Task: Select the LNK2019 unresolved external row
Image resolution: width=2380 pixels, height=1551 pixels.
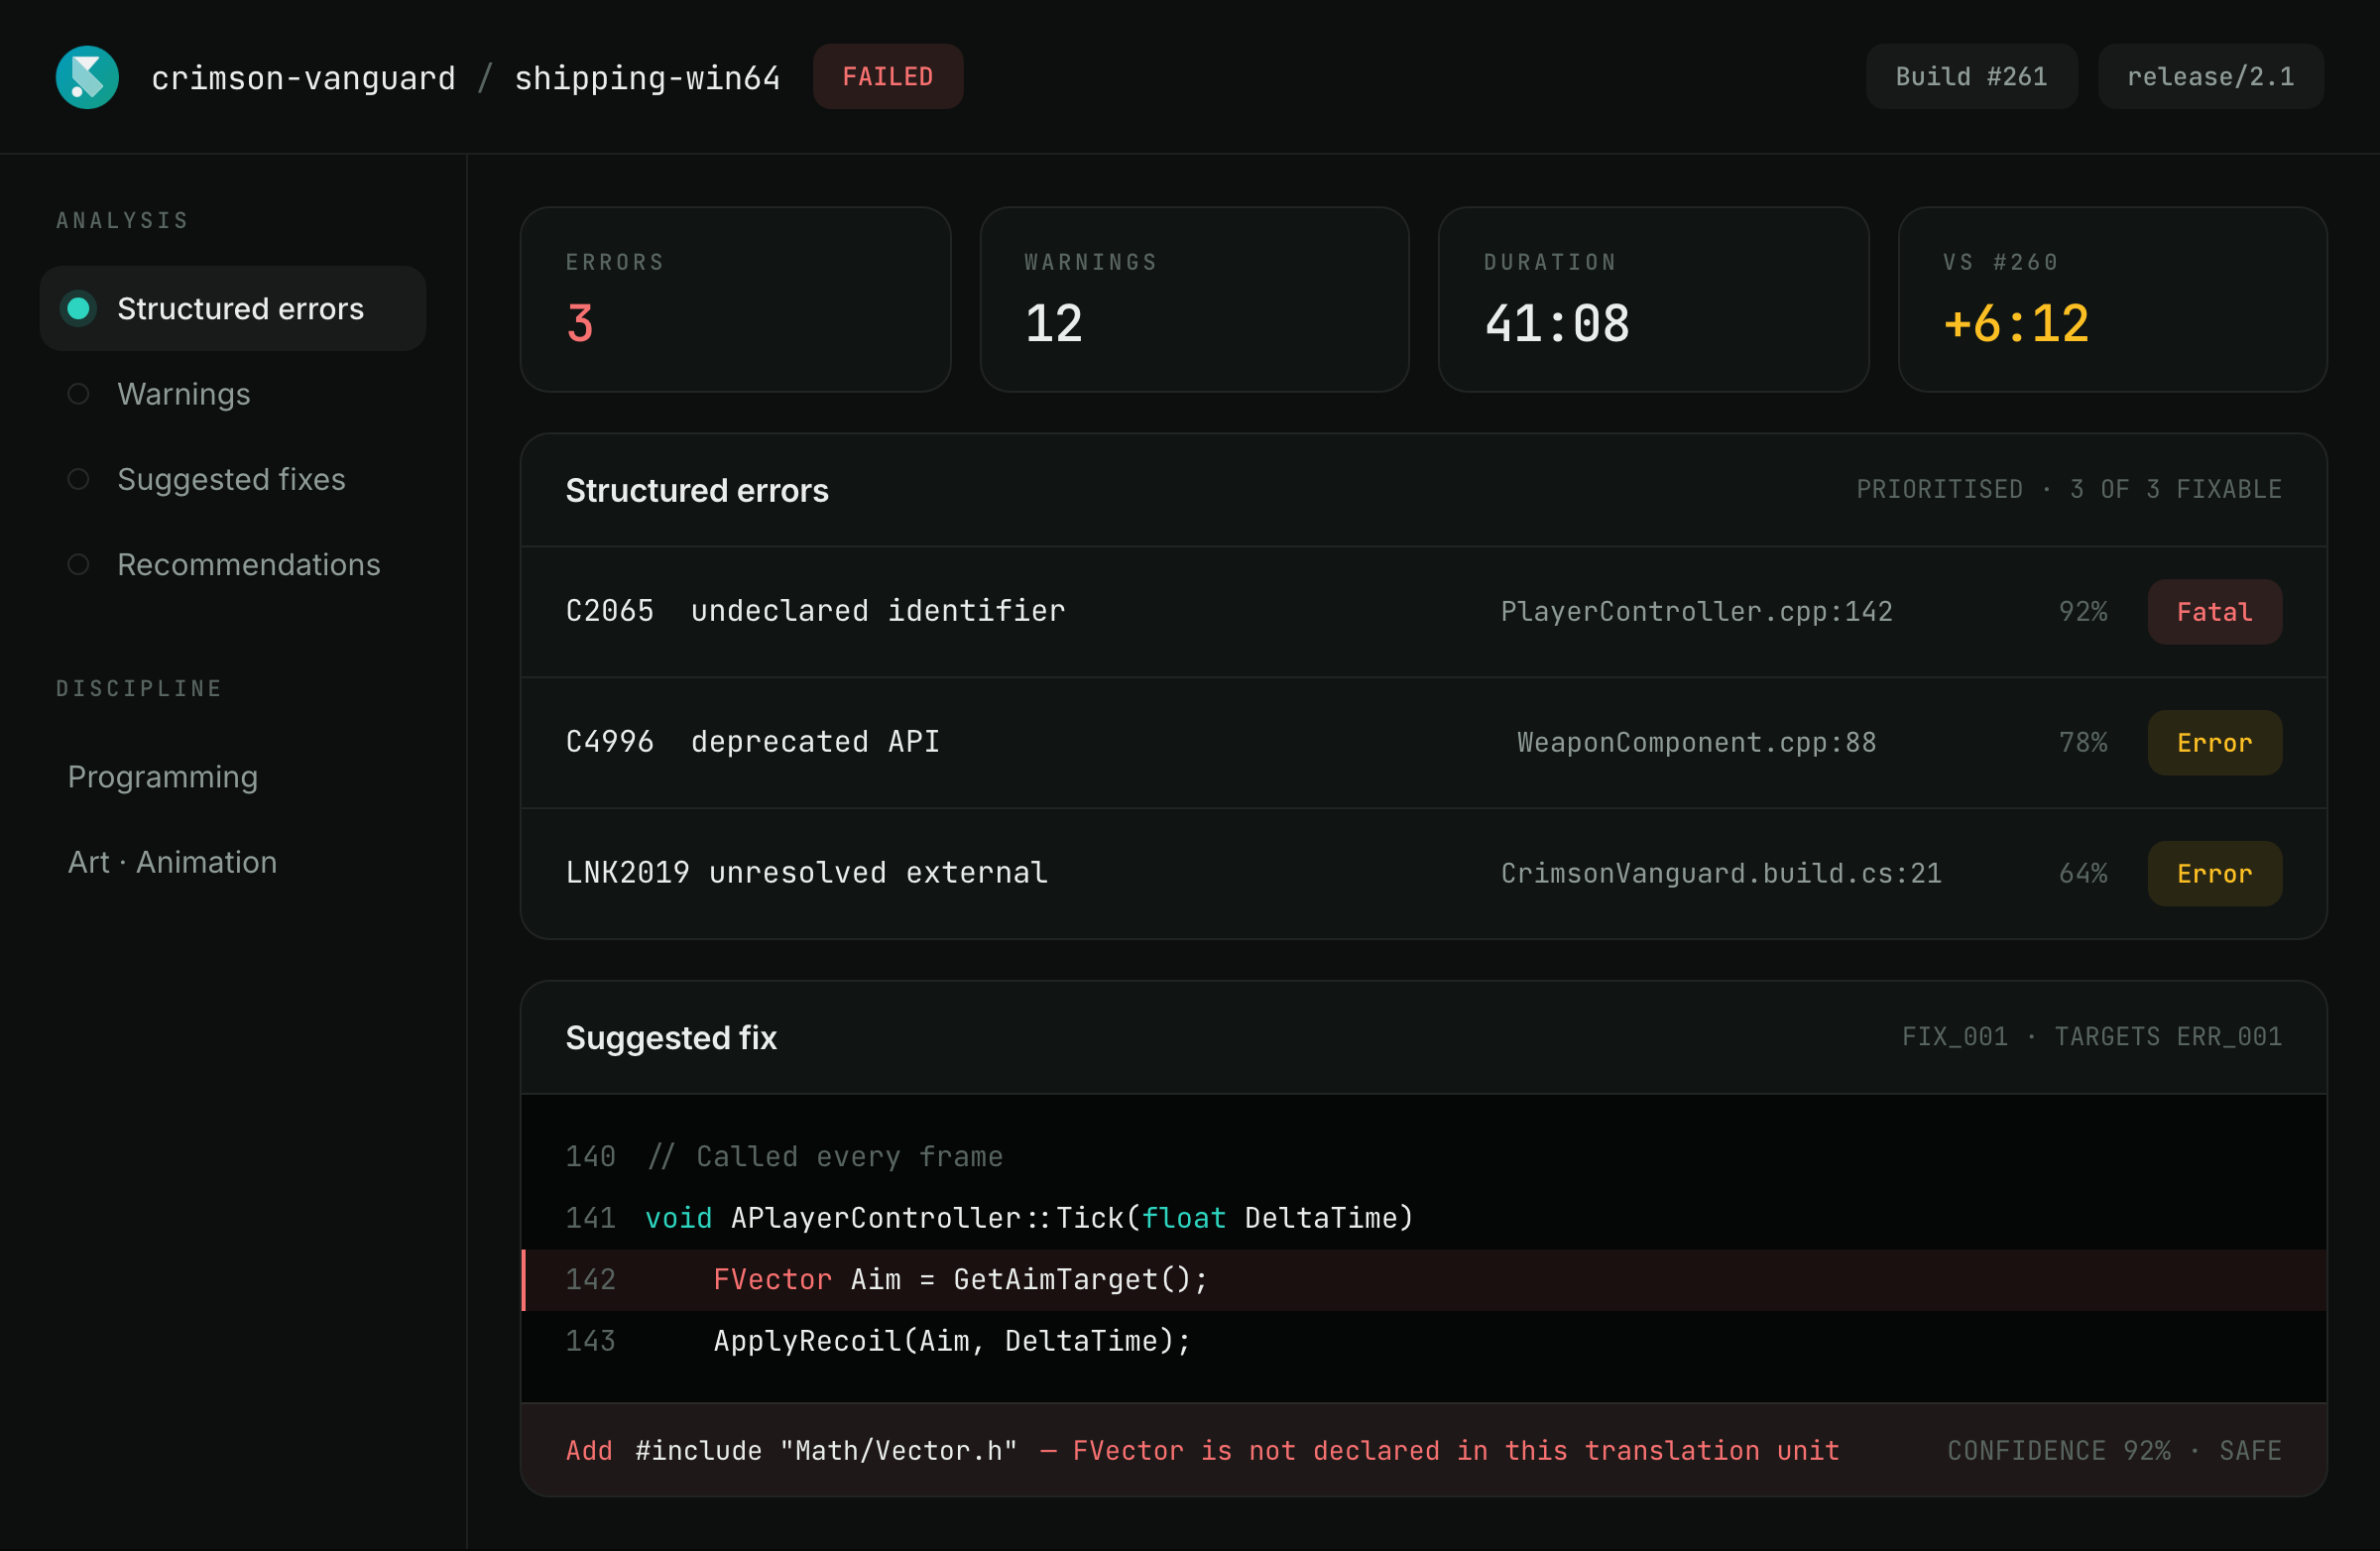Action: (x=1424, y=874)
